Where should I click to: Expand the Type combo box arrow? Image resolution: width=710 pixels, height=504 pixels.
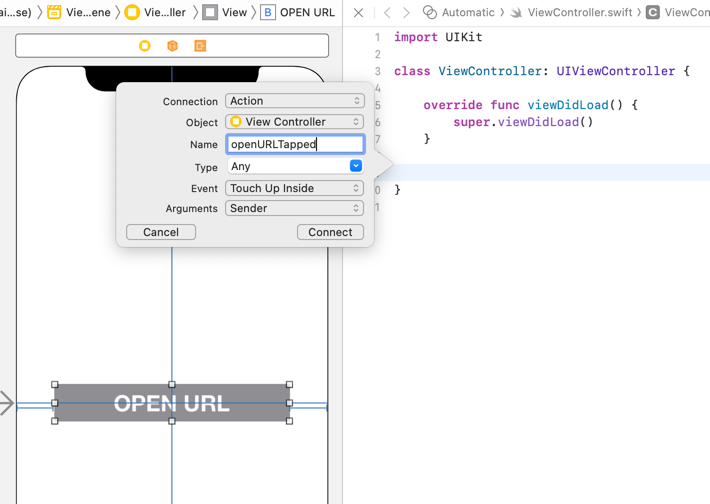click(356, 166)
